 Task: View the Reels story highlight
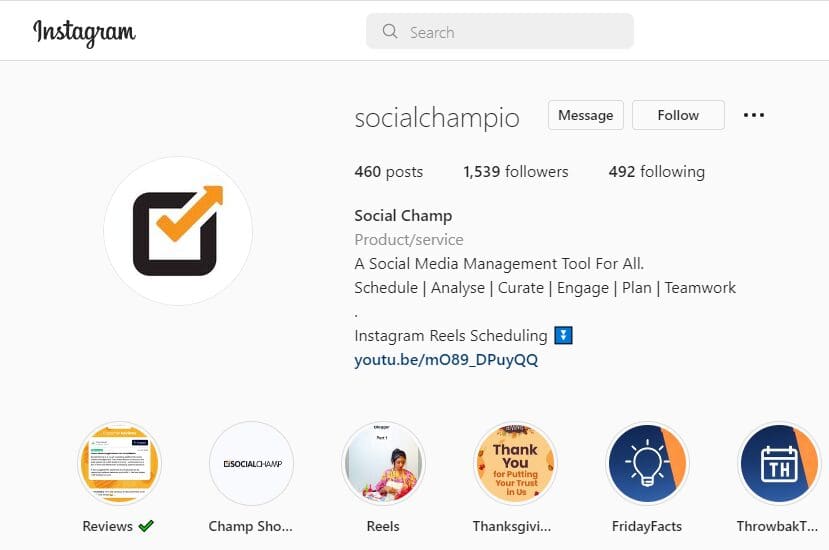click(x=383, y=463)
